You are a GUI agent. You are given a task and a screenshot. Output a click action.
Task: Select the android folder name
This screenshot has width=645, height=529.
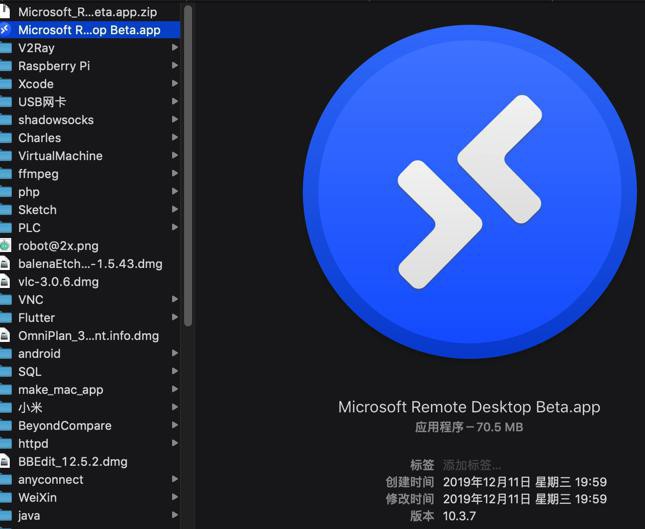pyautogui.click(x=39, y=354)
